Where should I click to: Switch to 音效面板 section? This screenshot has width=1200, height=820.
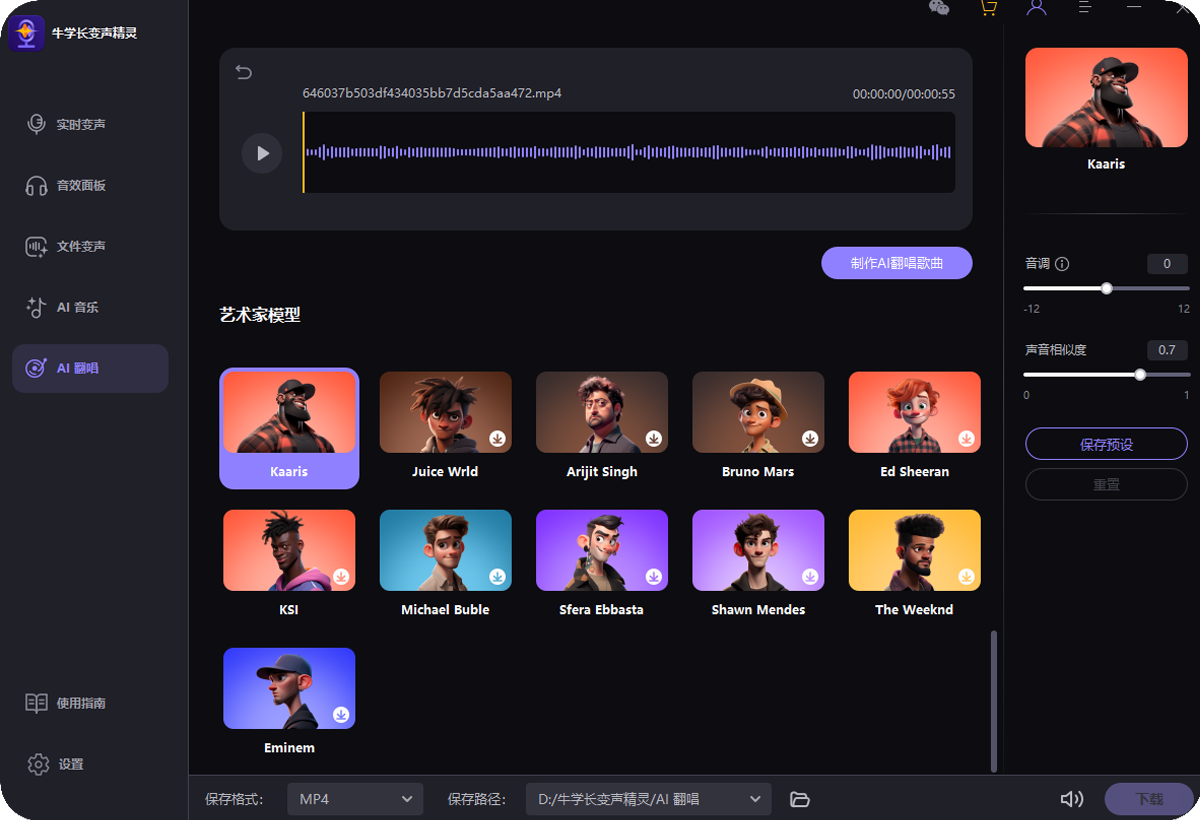[90, 185]
